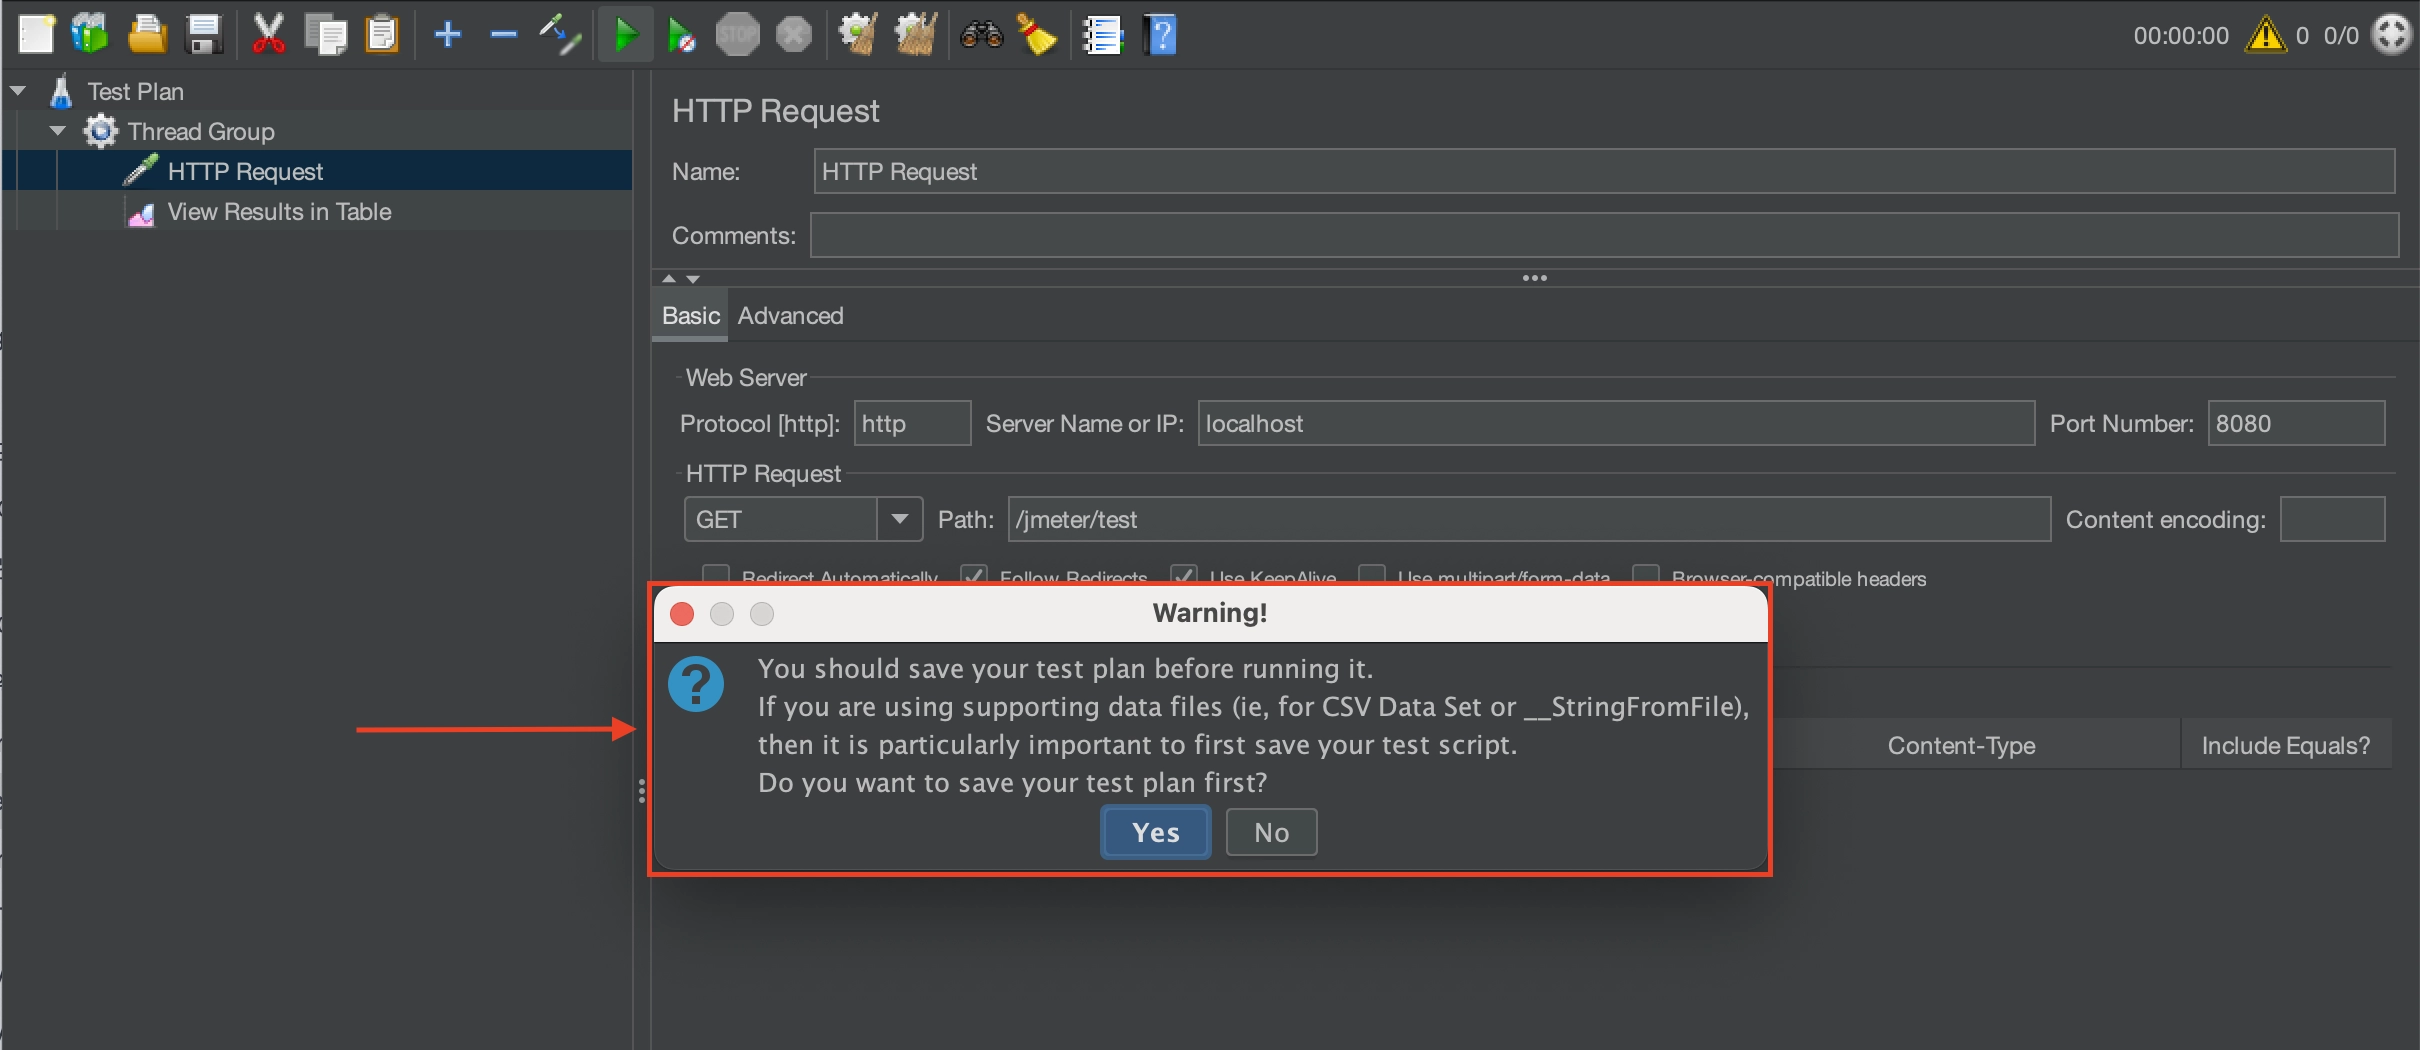Collapse the top panel with the up arrow

(x=669, y=278)
